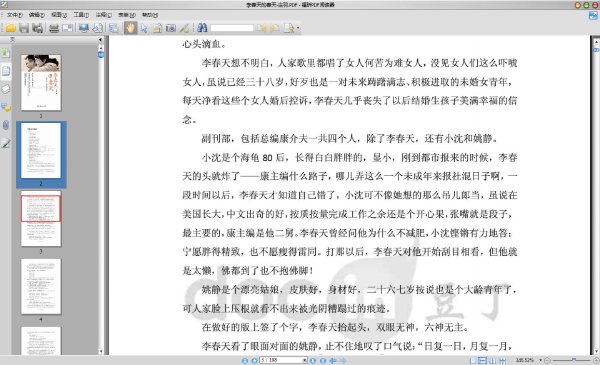Click inside the search text field
Screen dimensions: 600x365
[232, 28]
